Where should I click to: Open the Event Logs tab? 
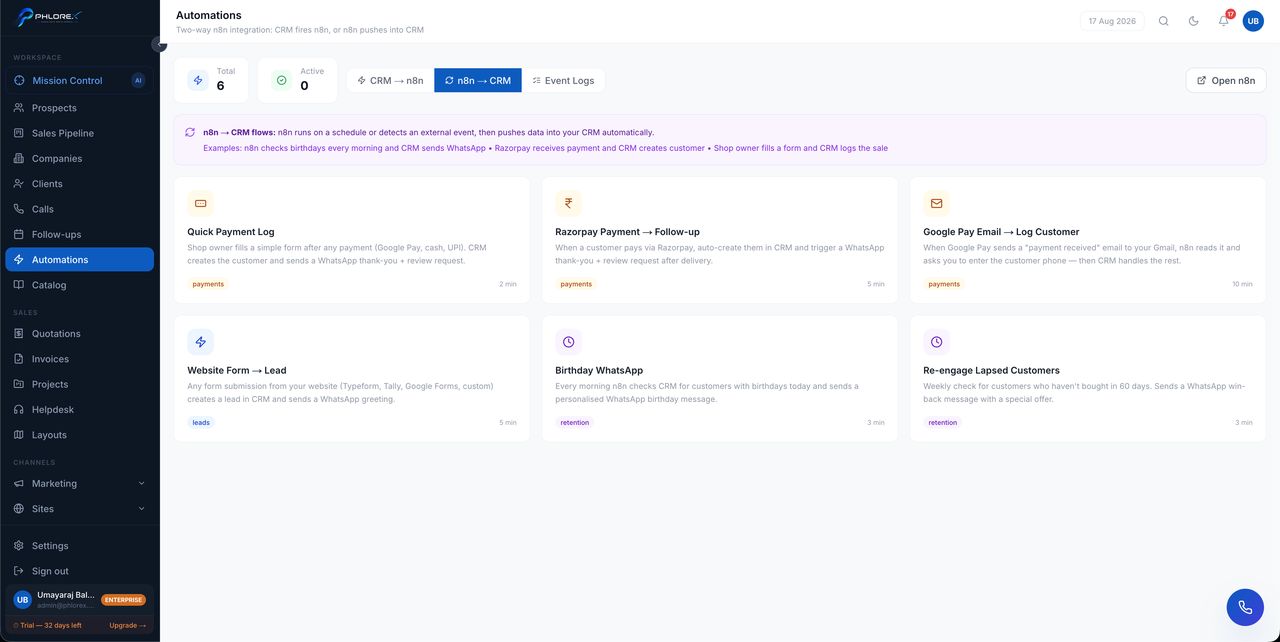[x=563, y=80]
